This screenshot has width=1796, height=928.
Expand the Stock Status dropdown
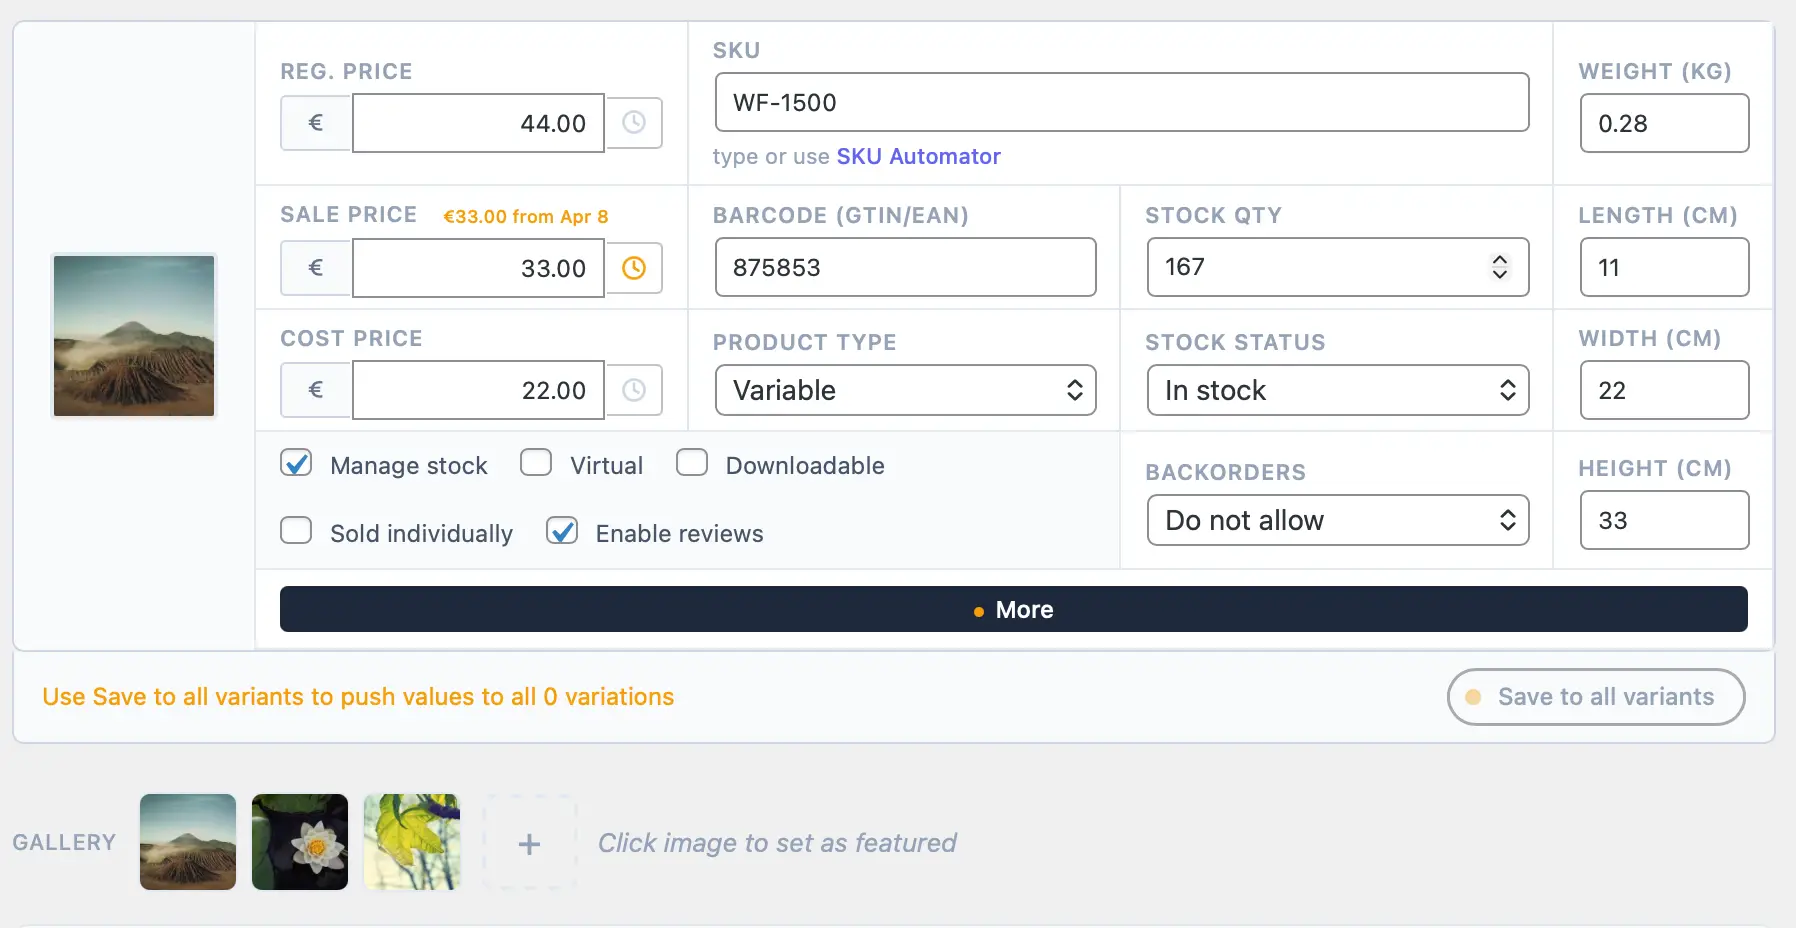coord(1337,390)
